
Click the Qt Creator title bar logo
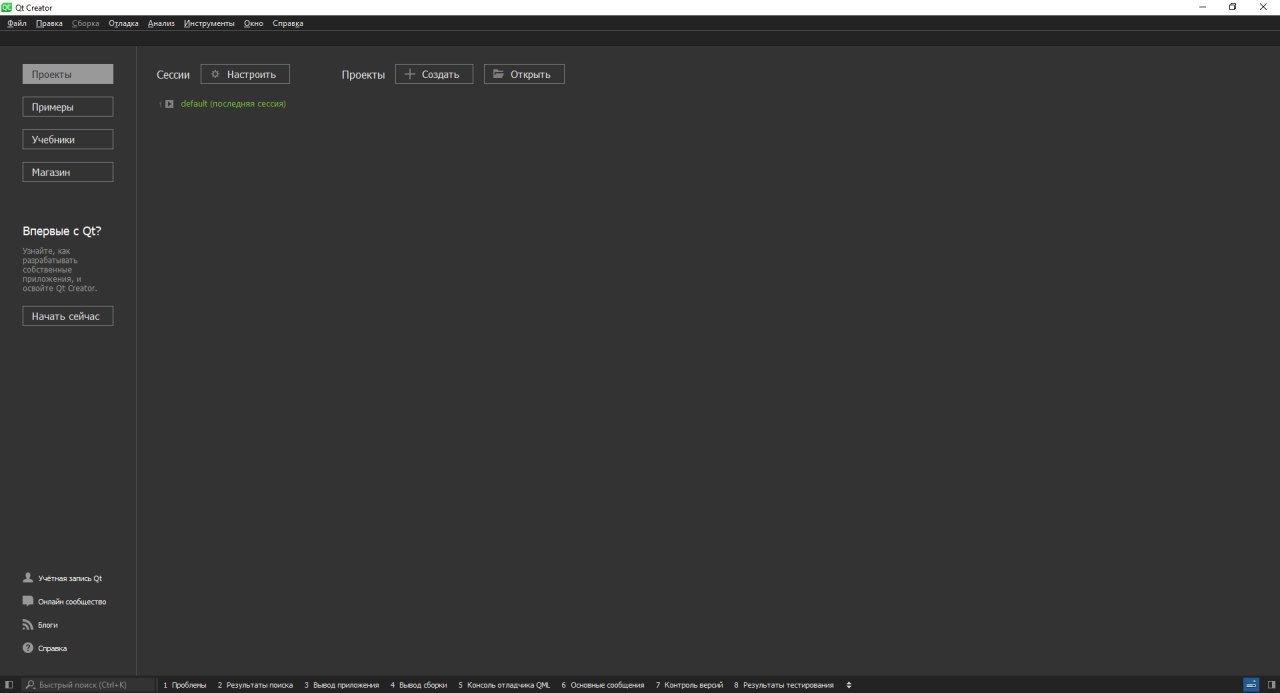coord(7,7)
